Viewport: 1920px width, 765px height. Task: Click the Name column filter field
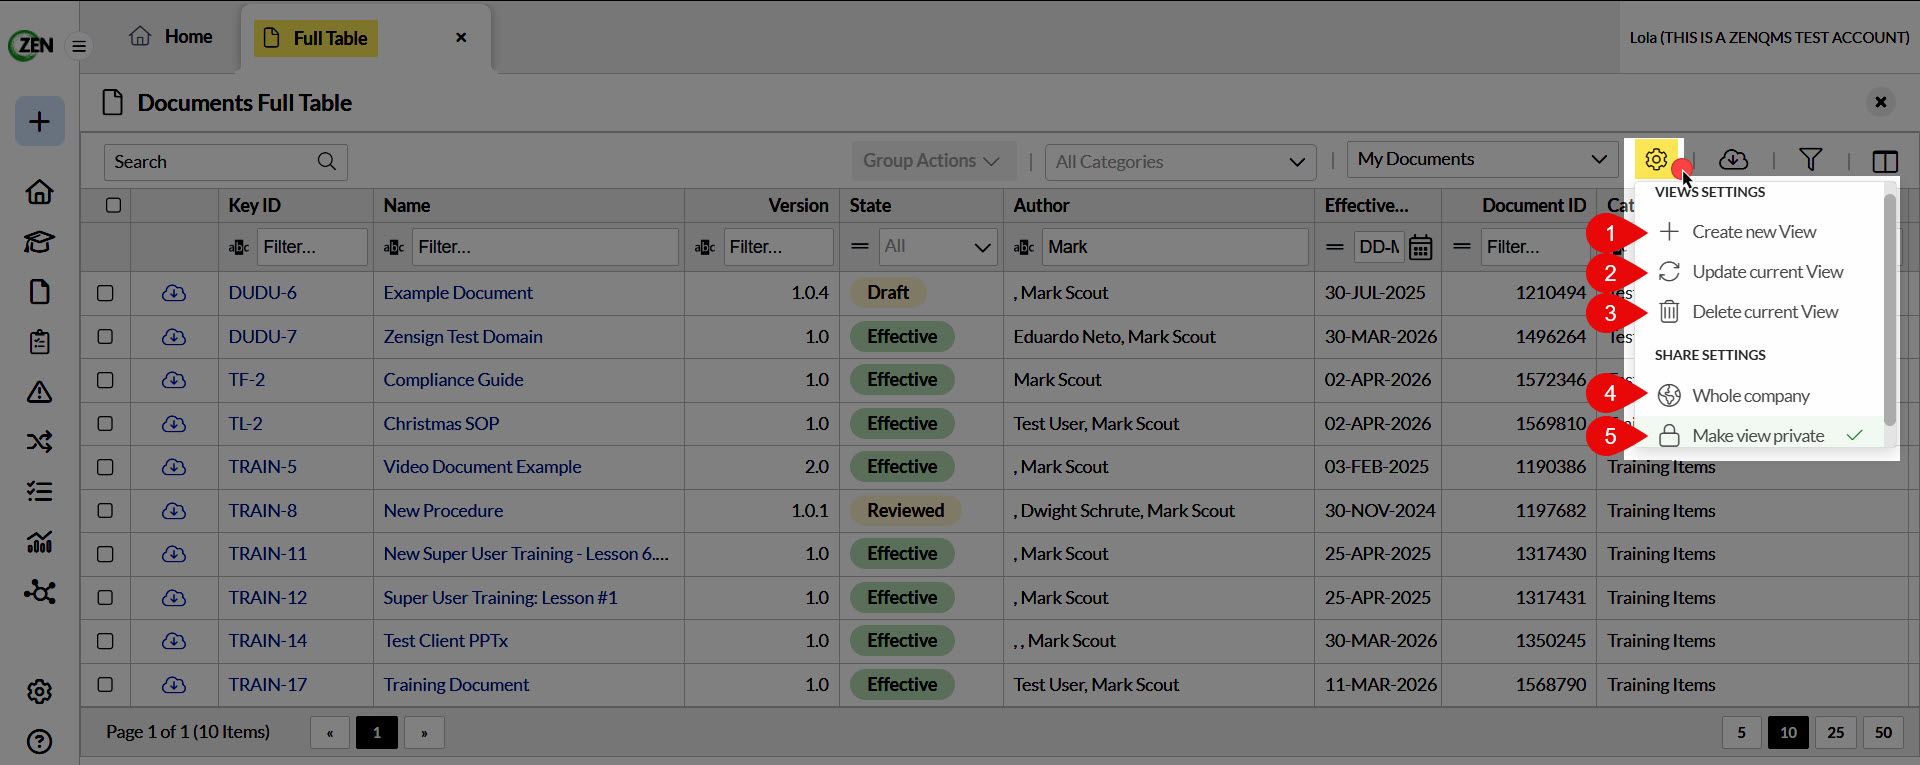[x=545, y=247]
